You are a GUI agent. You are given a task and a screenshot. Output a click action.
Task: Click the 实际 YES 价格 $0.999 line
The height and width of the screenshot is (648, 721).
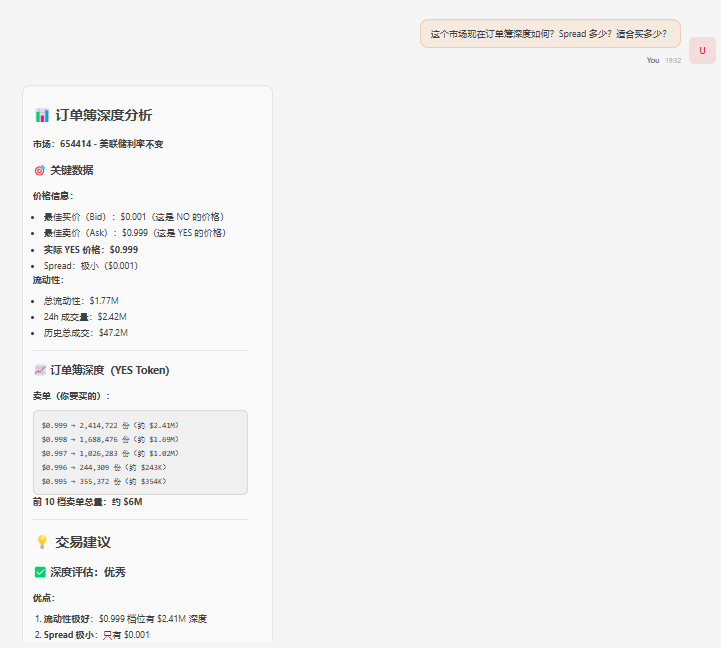[x=91, y=249]
